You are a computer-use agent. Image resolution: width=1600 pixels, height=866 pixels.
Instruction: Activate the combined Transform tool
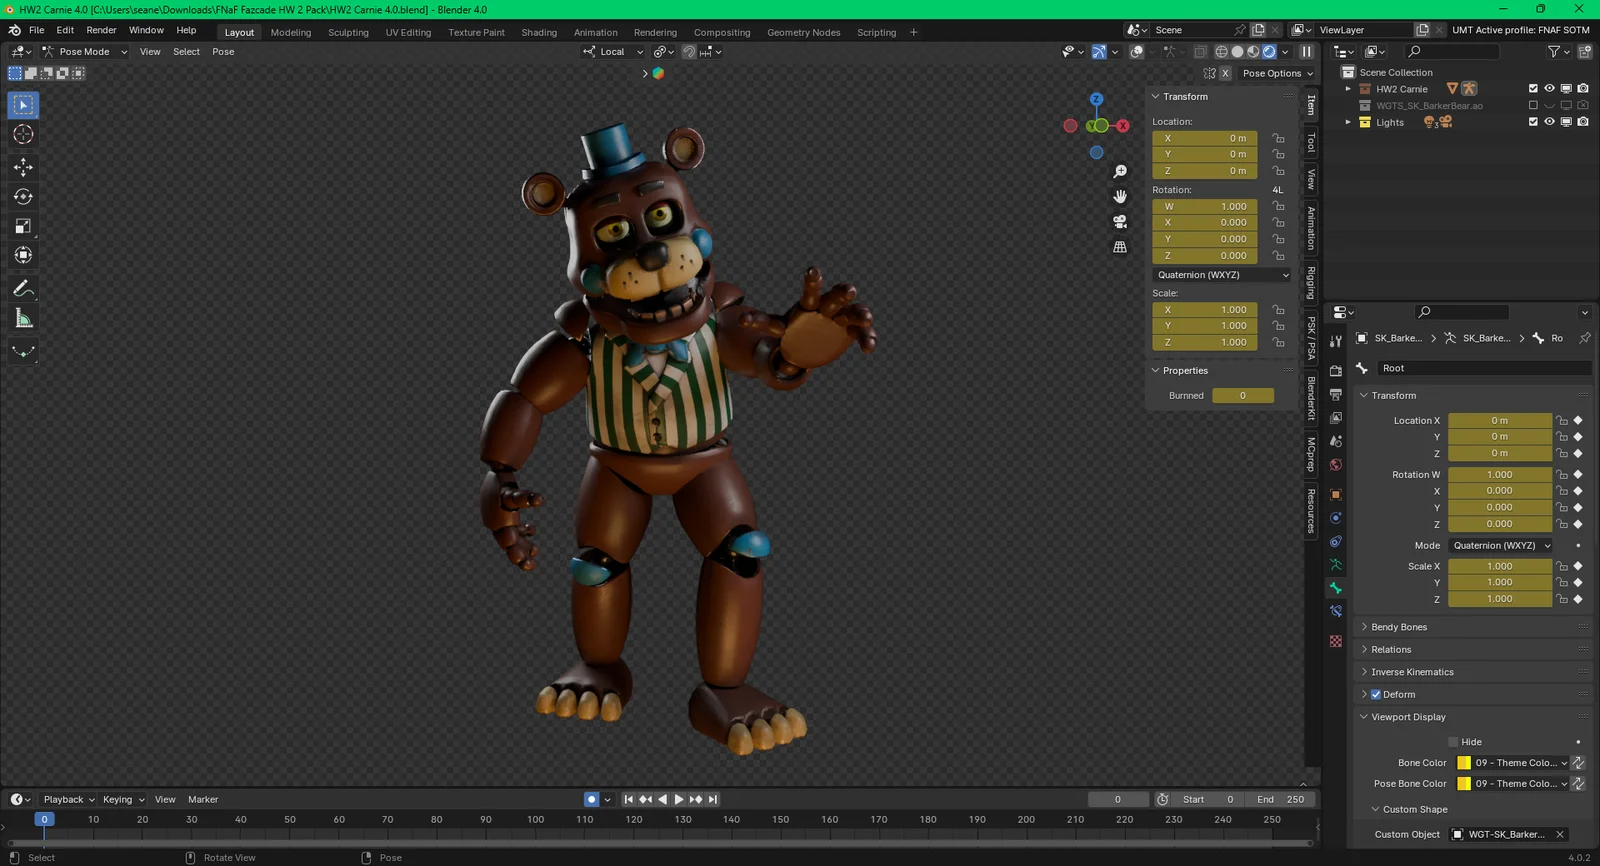pos(23,255)
